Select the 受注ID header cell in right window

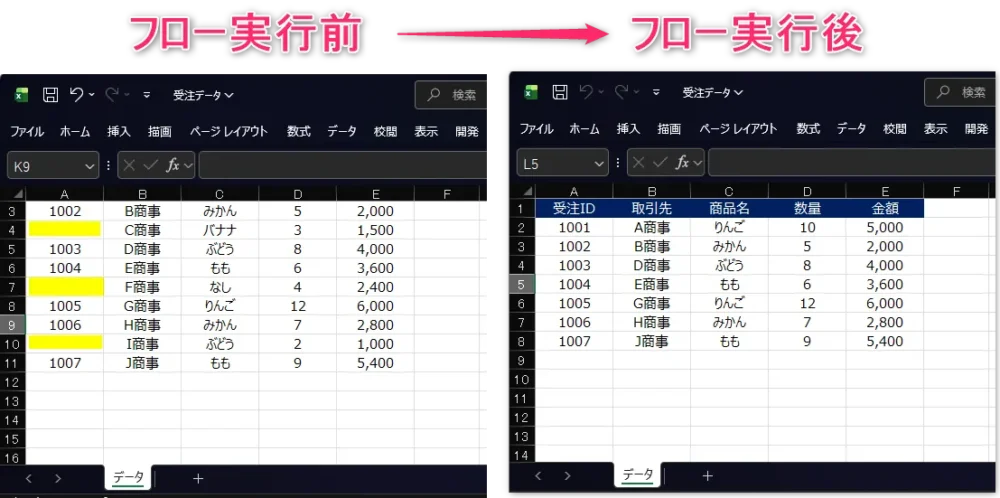point(574,209)
